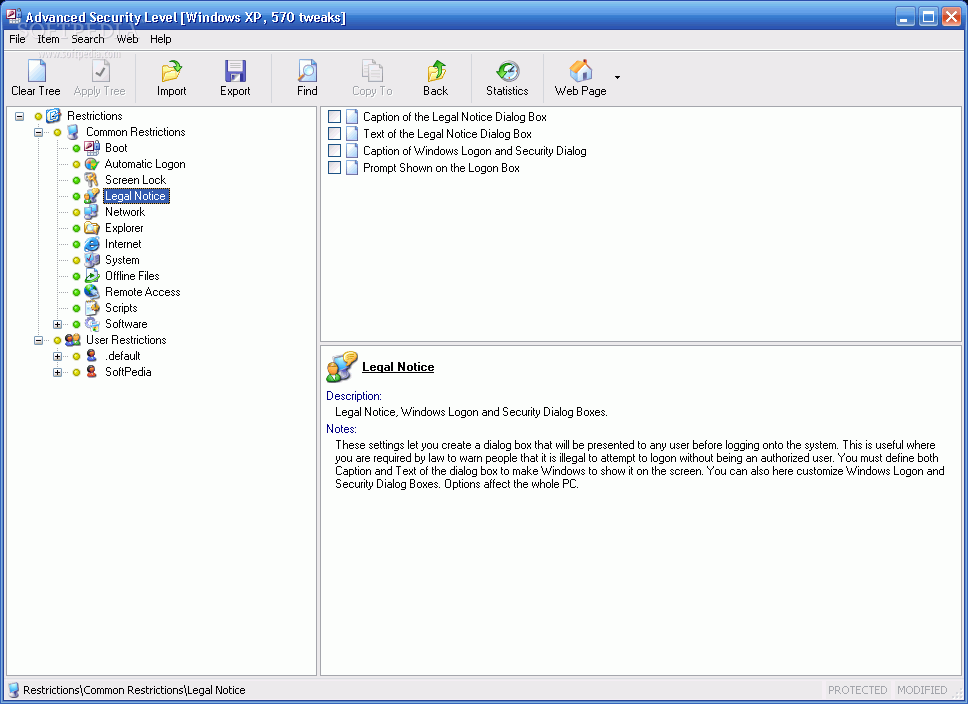Image resolution: width=968 pixels, height=704 pixels.
Task: Click the Copy To toolbar icon
Action: pos(372,71)
